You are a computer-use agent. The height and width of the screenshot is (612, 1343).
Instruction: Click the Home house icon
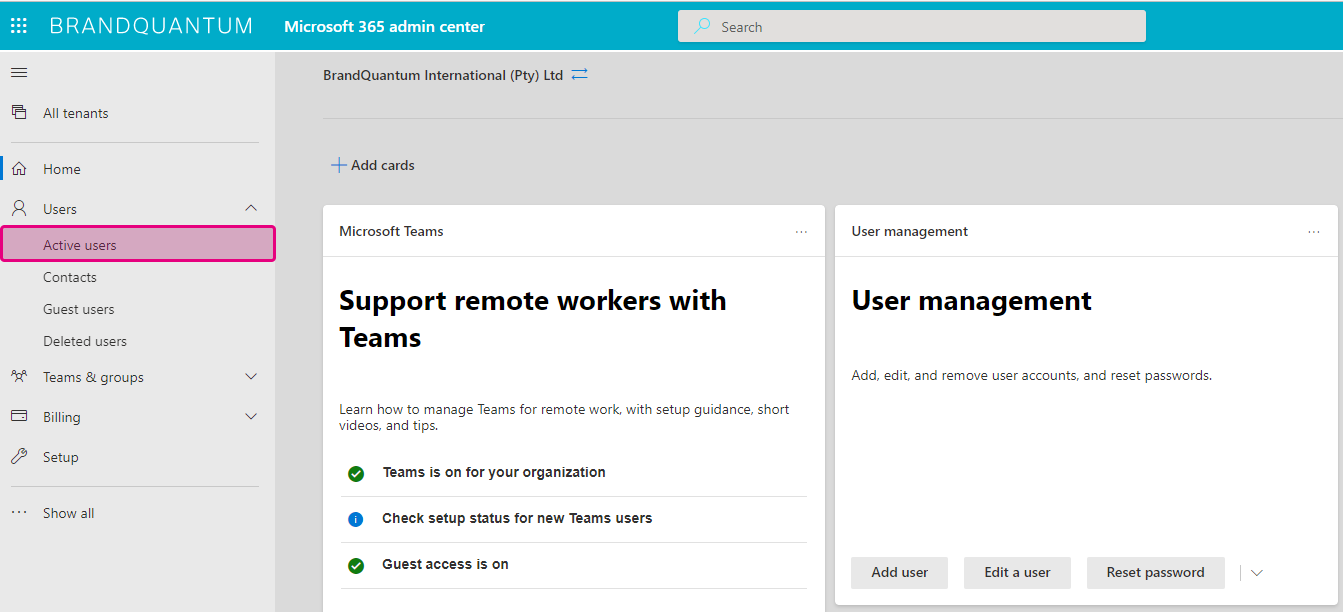19,169
